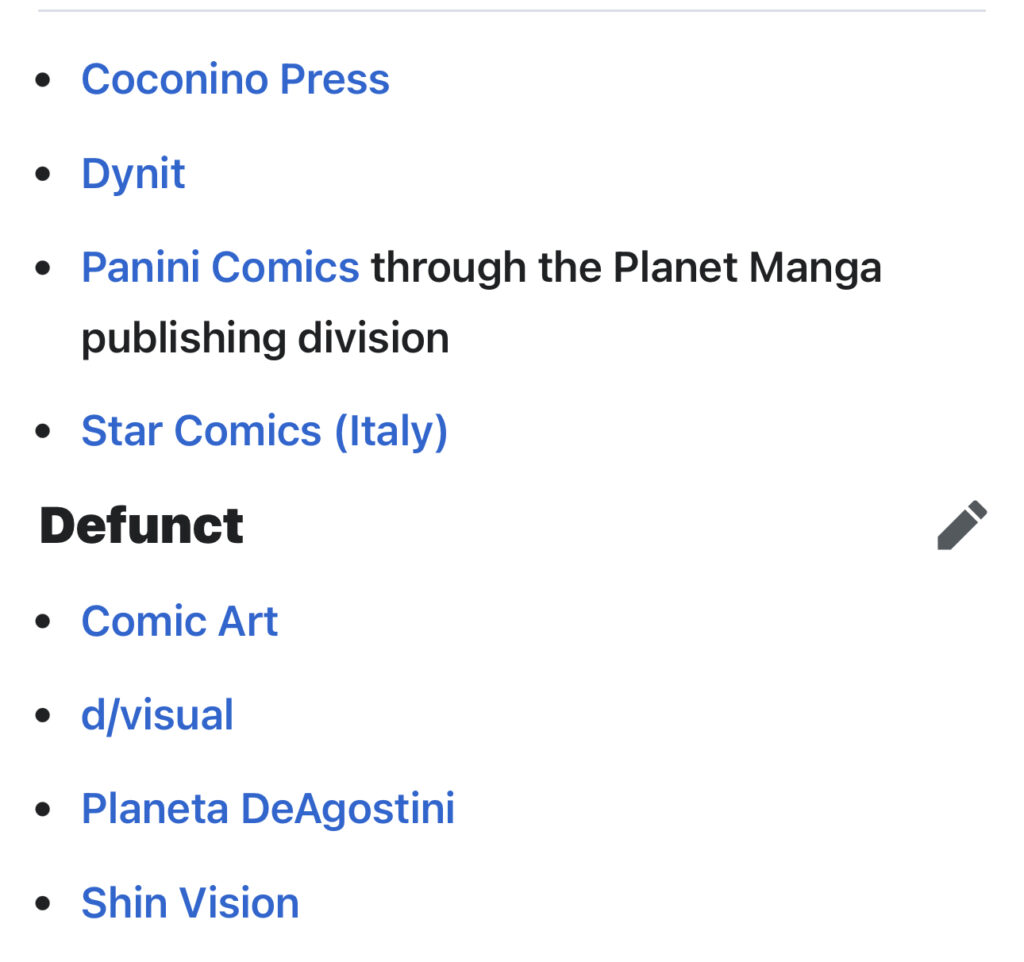The width and height of the screenshot is (1024, 962).
Task: Open the Panini Comics article link
Action: coord(220,268)
